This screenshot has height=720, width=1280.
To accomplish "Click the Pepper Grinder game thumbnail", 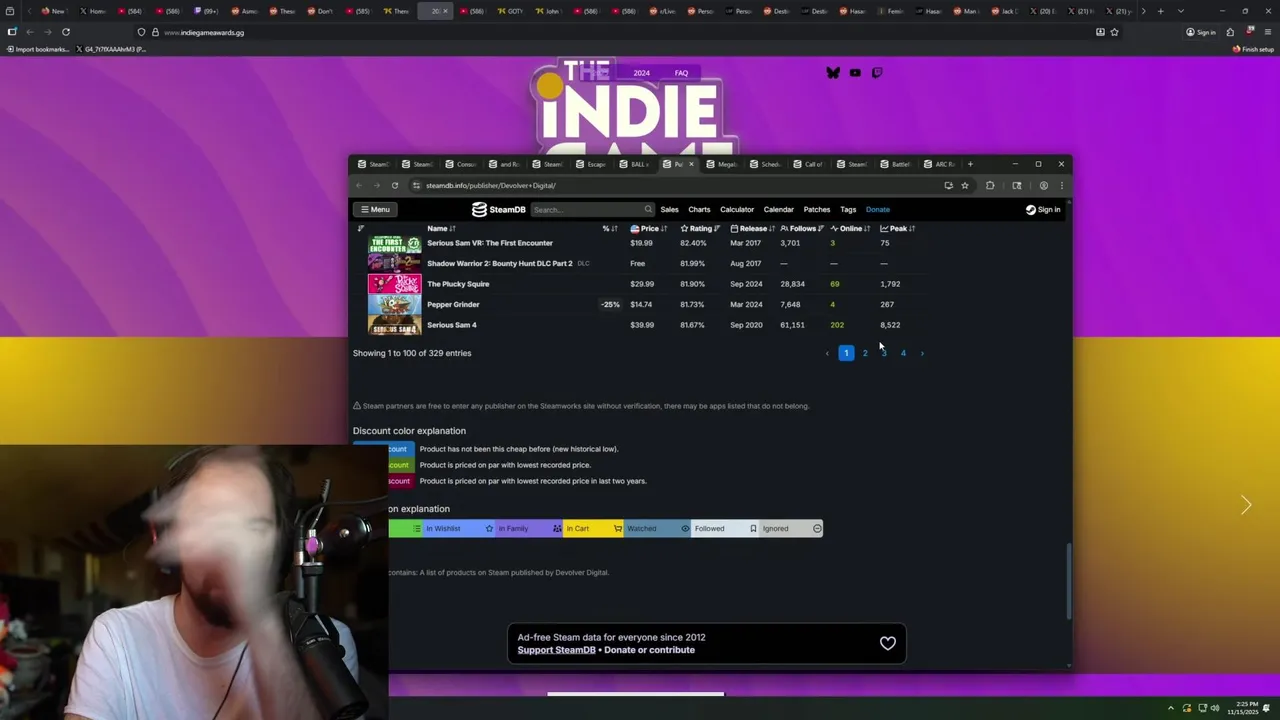I will pos(394,304).
